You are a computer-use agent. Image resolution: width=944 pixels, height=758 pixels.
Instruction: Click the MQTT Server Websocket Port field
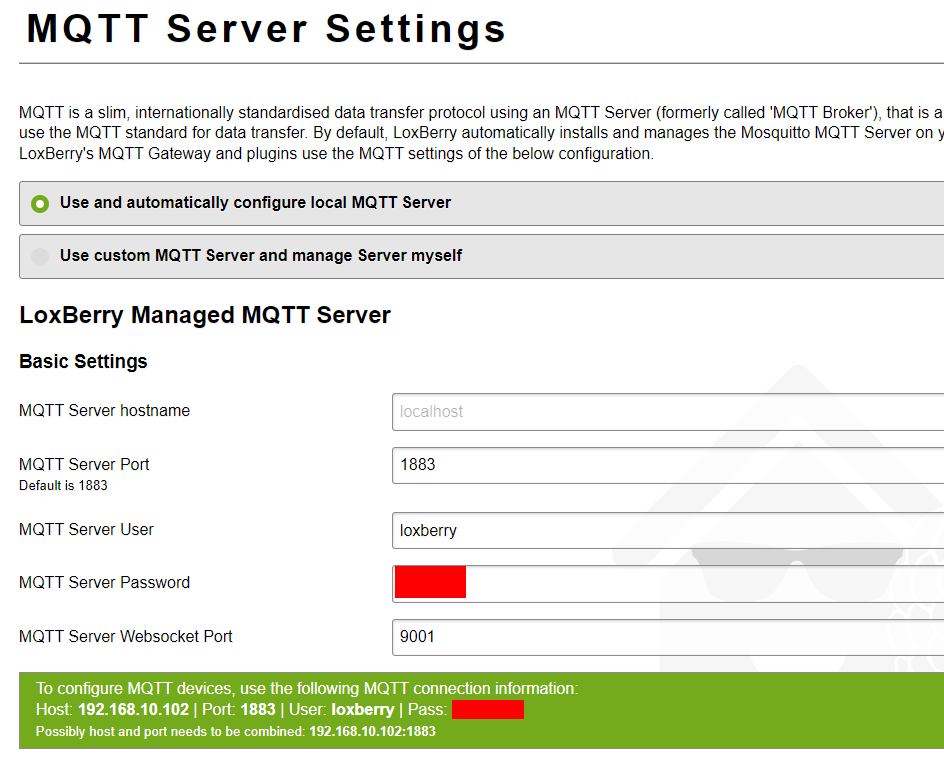pos(668,637)
